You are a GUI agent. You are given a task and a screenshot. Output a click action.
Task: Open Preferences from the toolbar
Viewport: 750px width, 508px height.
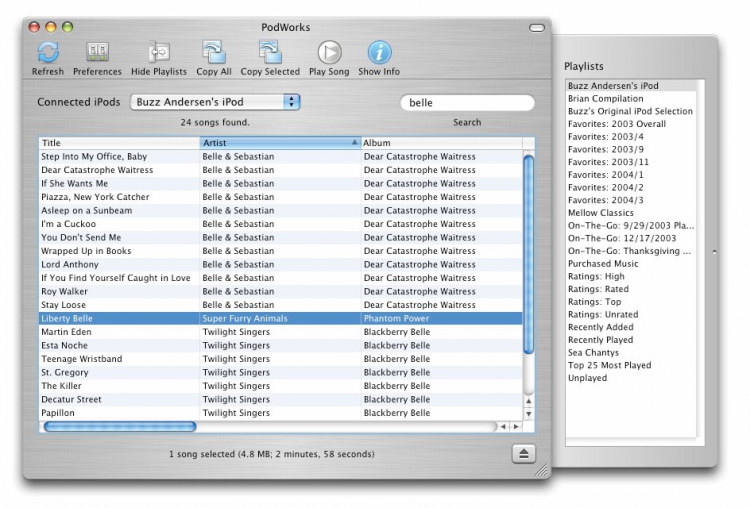coord(97,53)
